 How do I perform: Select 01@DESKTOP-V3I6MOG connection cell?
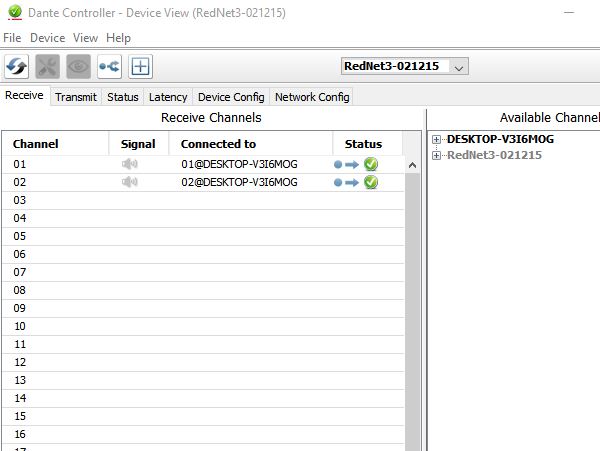point(239,164)
